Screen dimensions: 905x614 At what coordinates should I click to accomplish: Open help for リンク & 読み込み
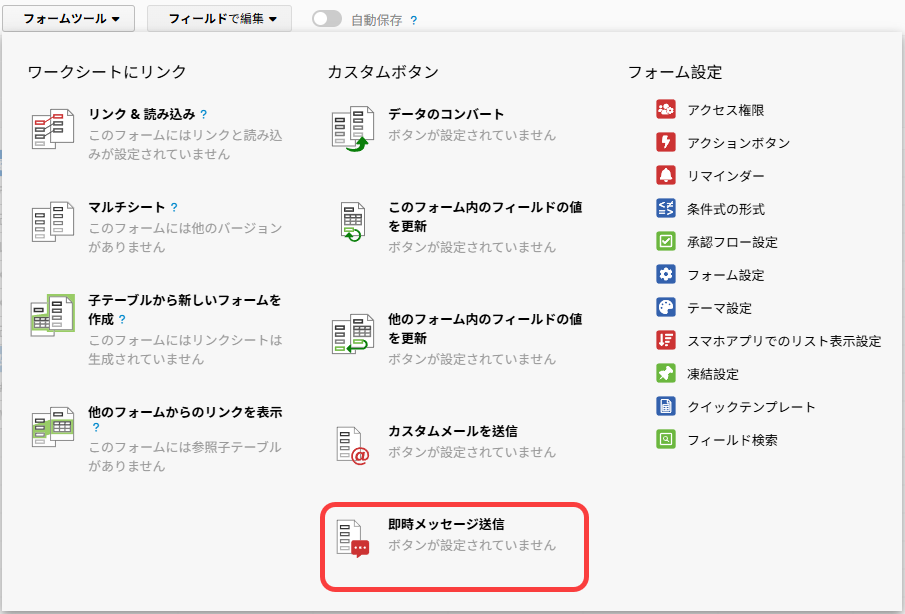coord(203,115)
